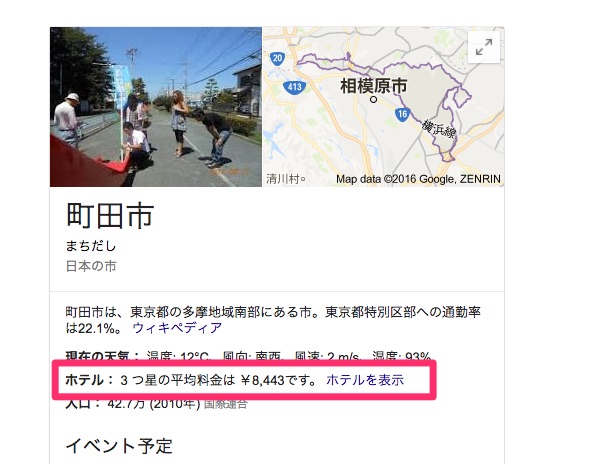Click the まちだし reading text
Image resolution: width=600 pixels, height=464 pixels.
pyautogui.click(x=91, y=246)
